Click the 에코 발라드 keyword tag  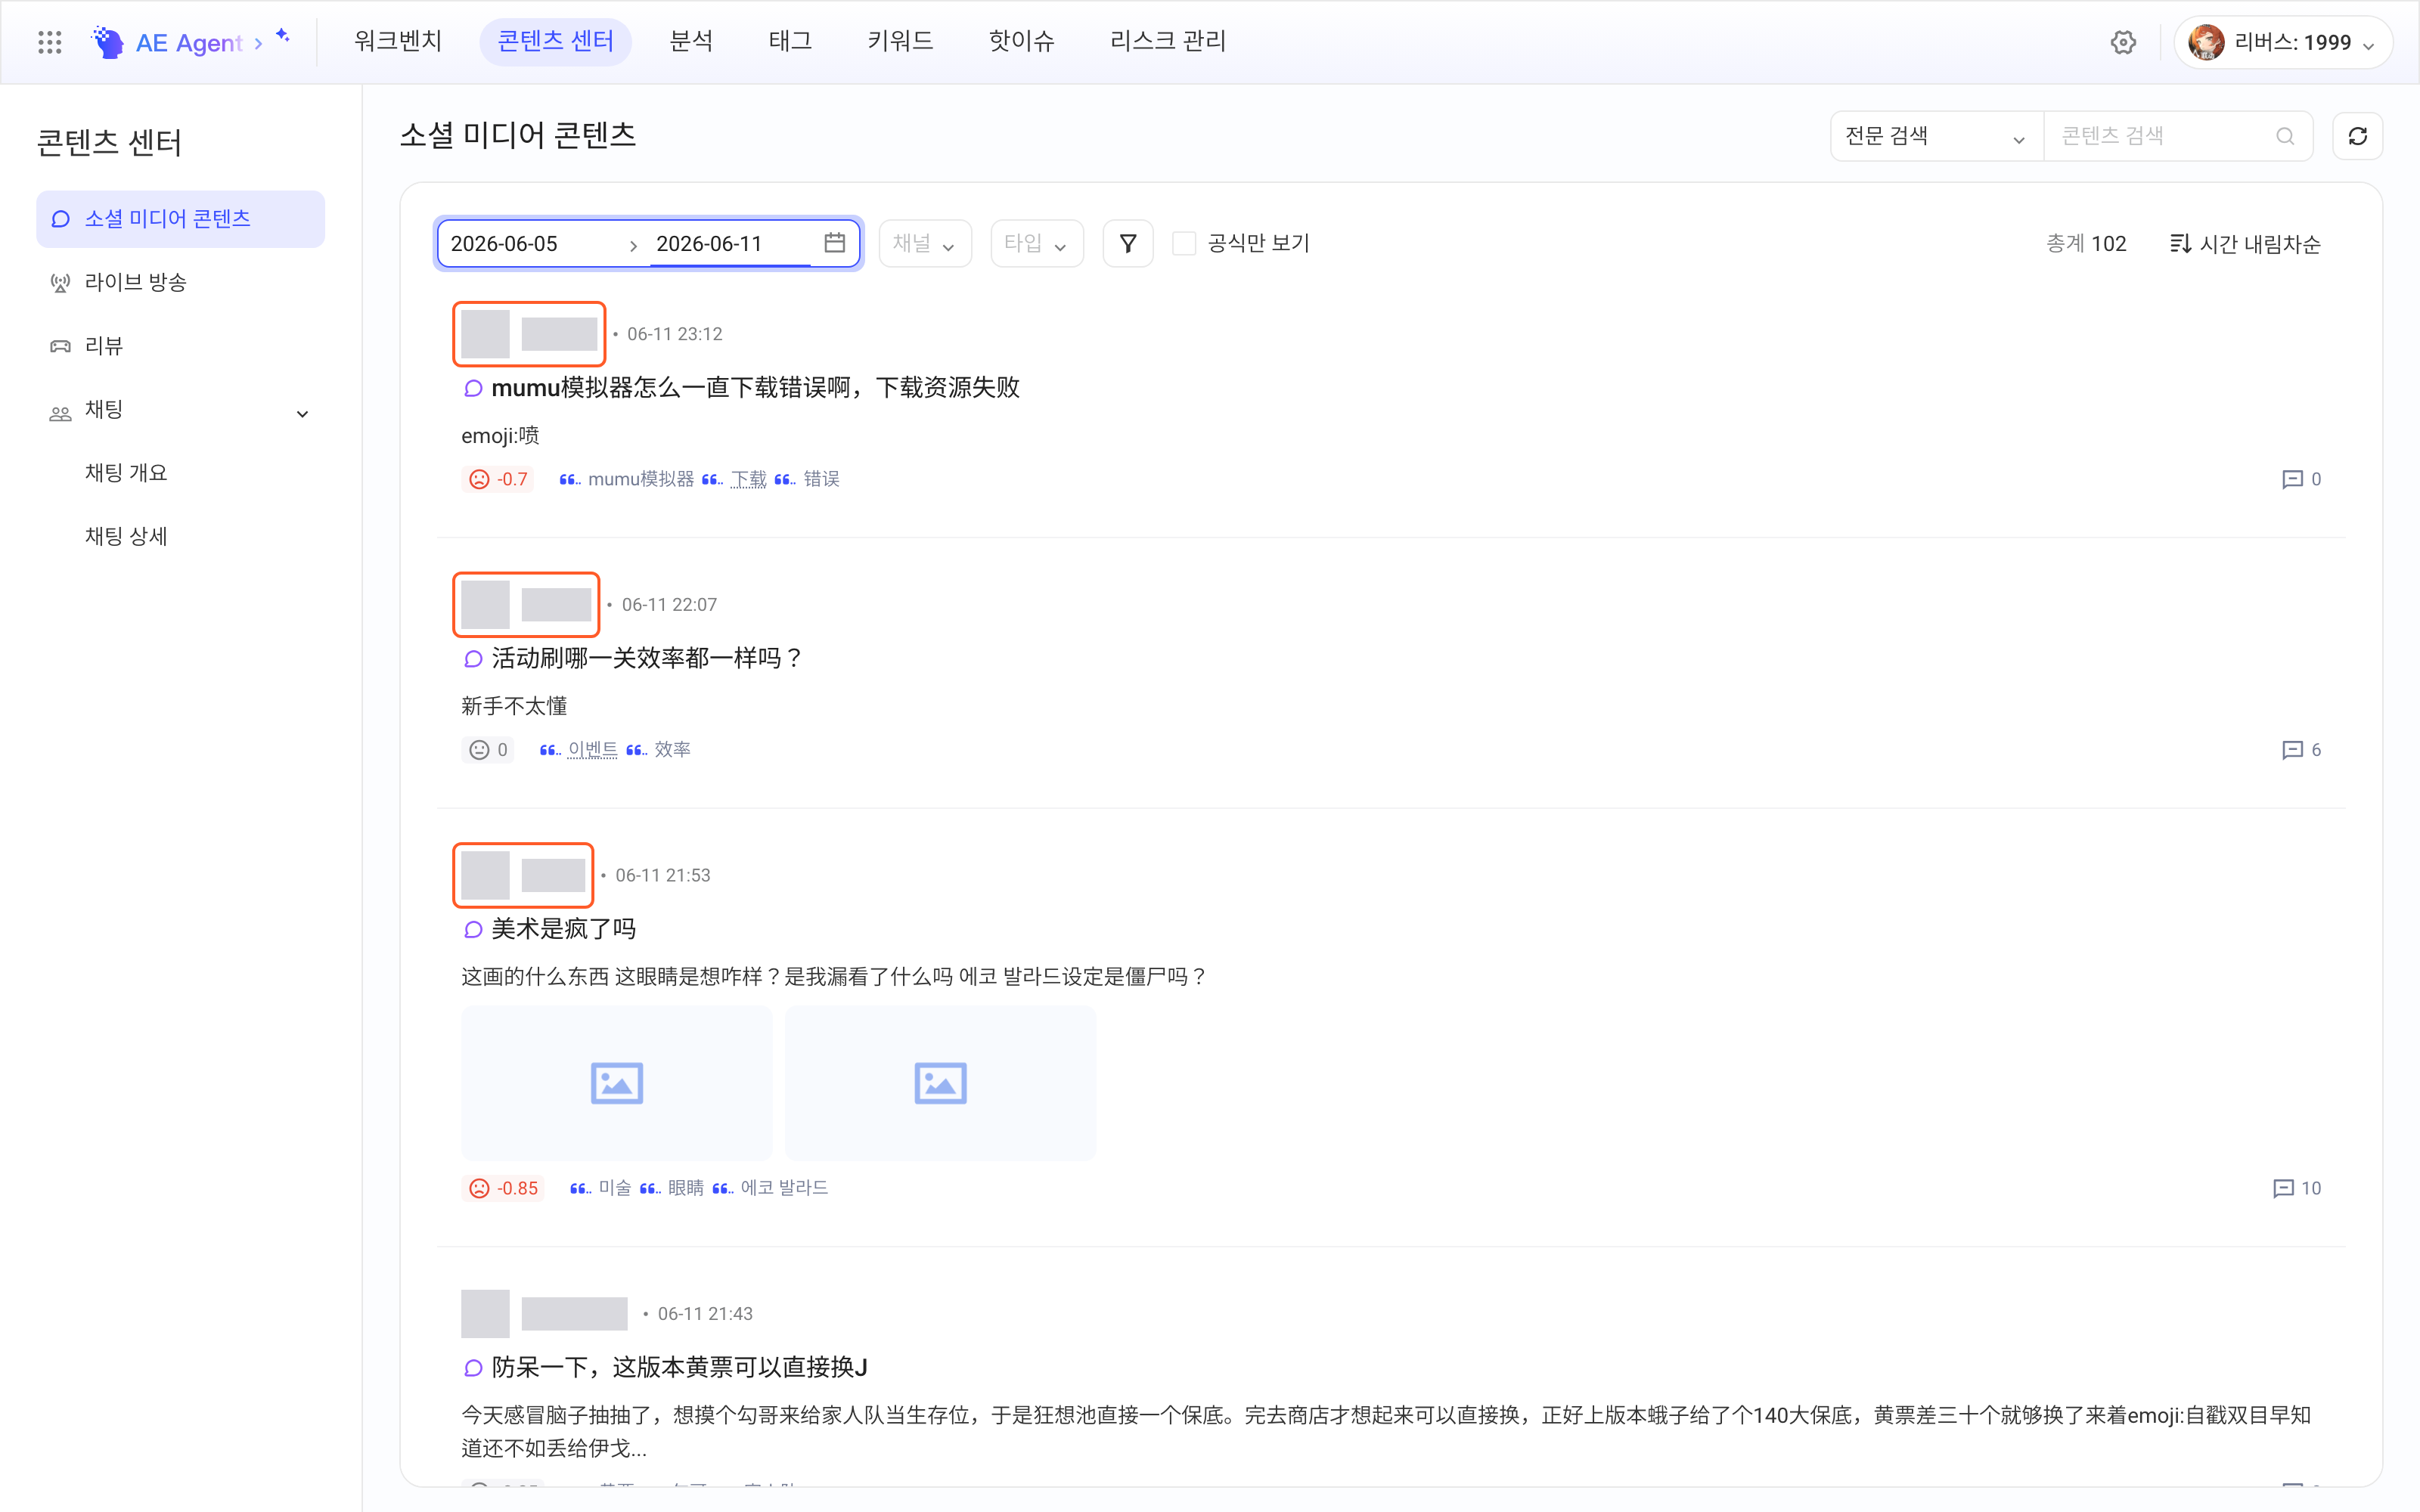pos(784,1188)
